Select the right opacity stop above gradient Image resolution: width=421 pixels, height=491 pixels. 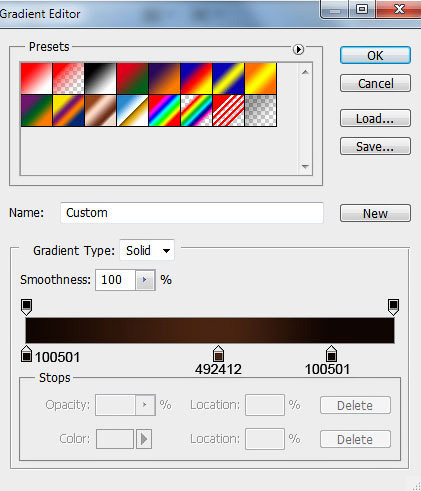(393, 307)
